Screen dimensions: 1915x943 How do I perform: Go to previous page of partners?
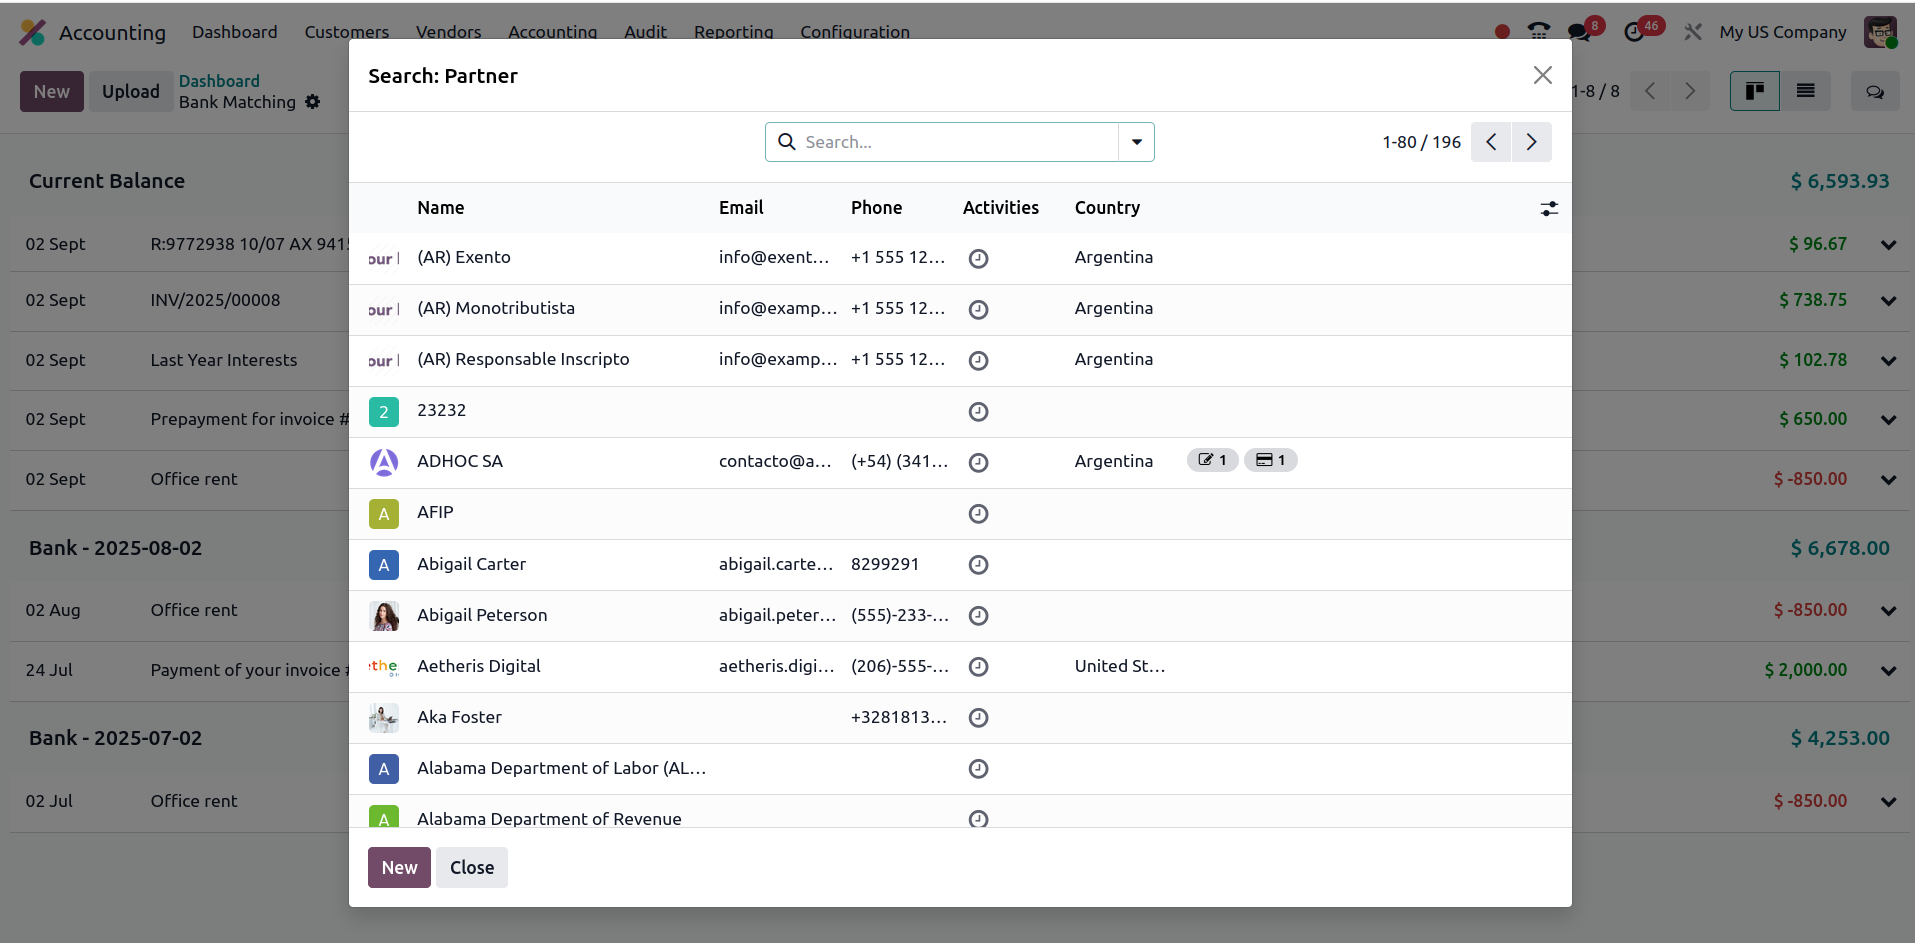tap(1491, 142)
